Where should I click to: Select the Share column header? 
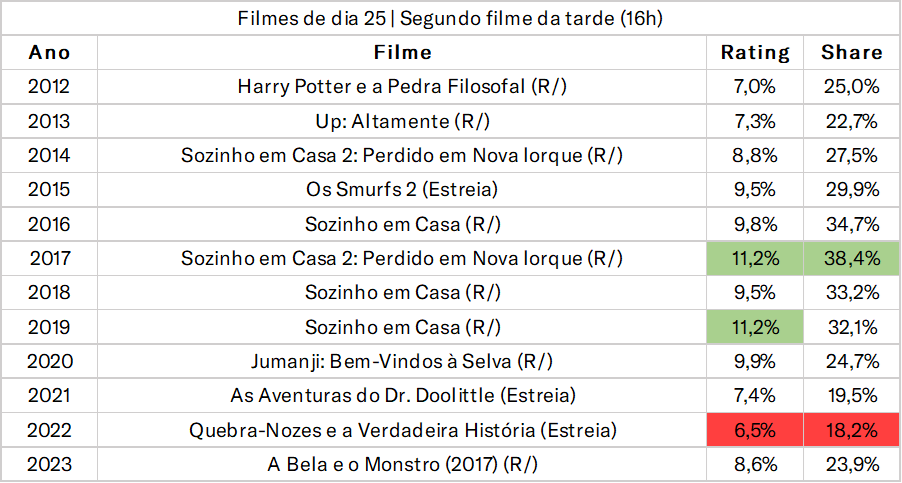[851, 53]
